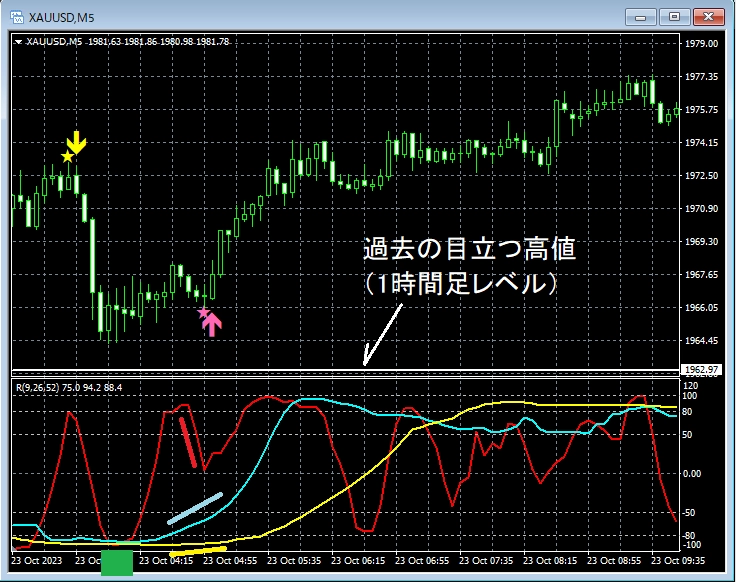
Task: Click the XAUUSD,M5 title bar text
Action: (61, 18)
